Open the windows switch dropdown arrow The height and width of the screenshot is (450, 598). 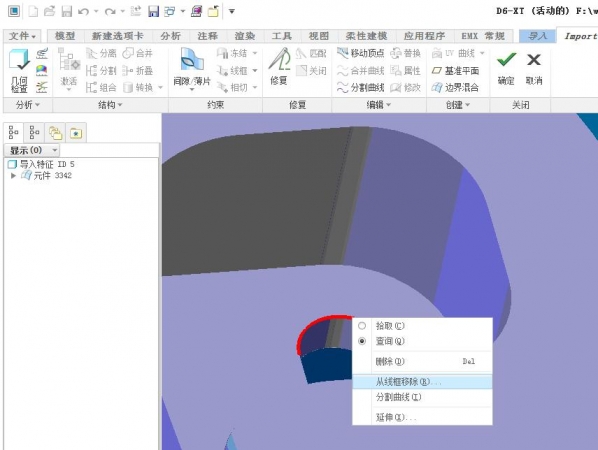pyautogui.click(x=183, y=12)
